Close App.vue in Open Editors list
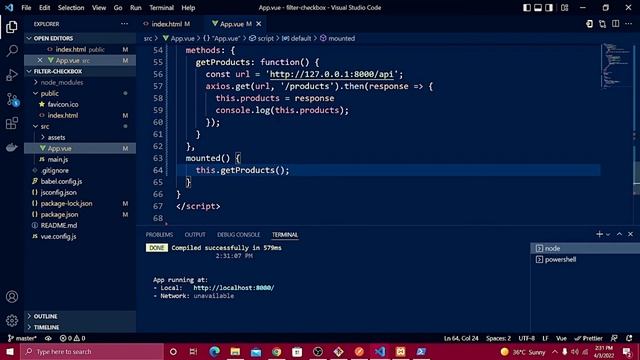The height and width of the screenshot is (360, 640). pos(40,60)
